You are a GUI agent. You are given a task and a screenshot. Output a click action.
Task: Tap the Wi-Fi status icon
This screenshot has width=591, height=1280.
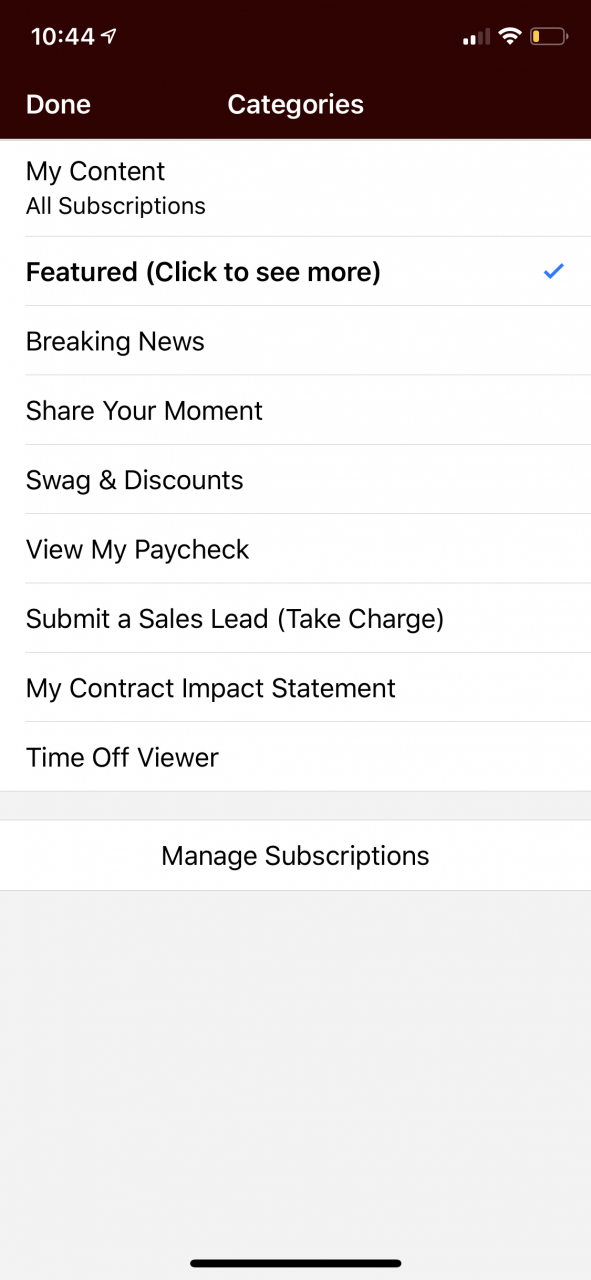click(510, 37)
